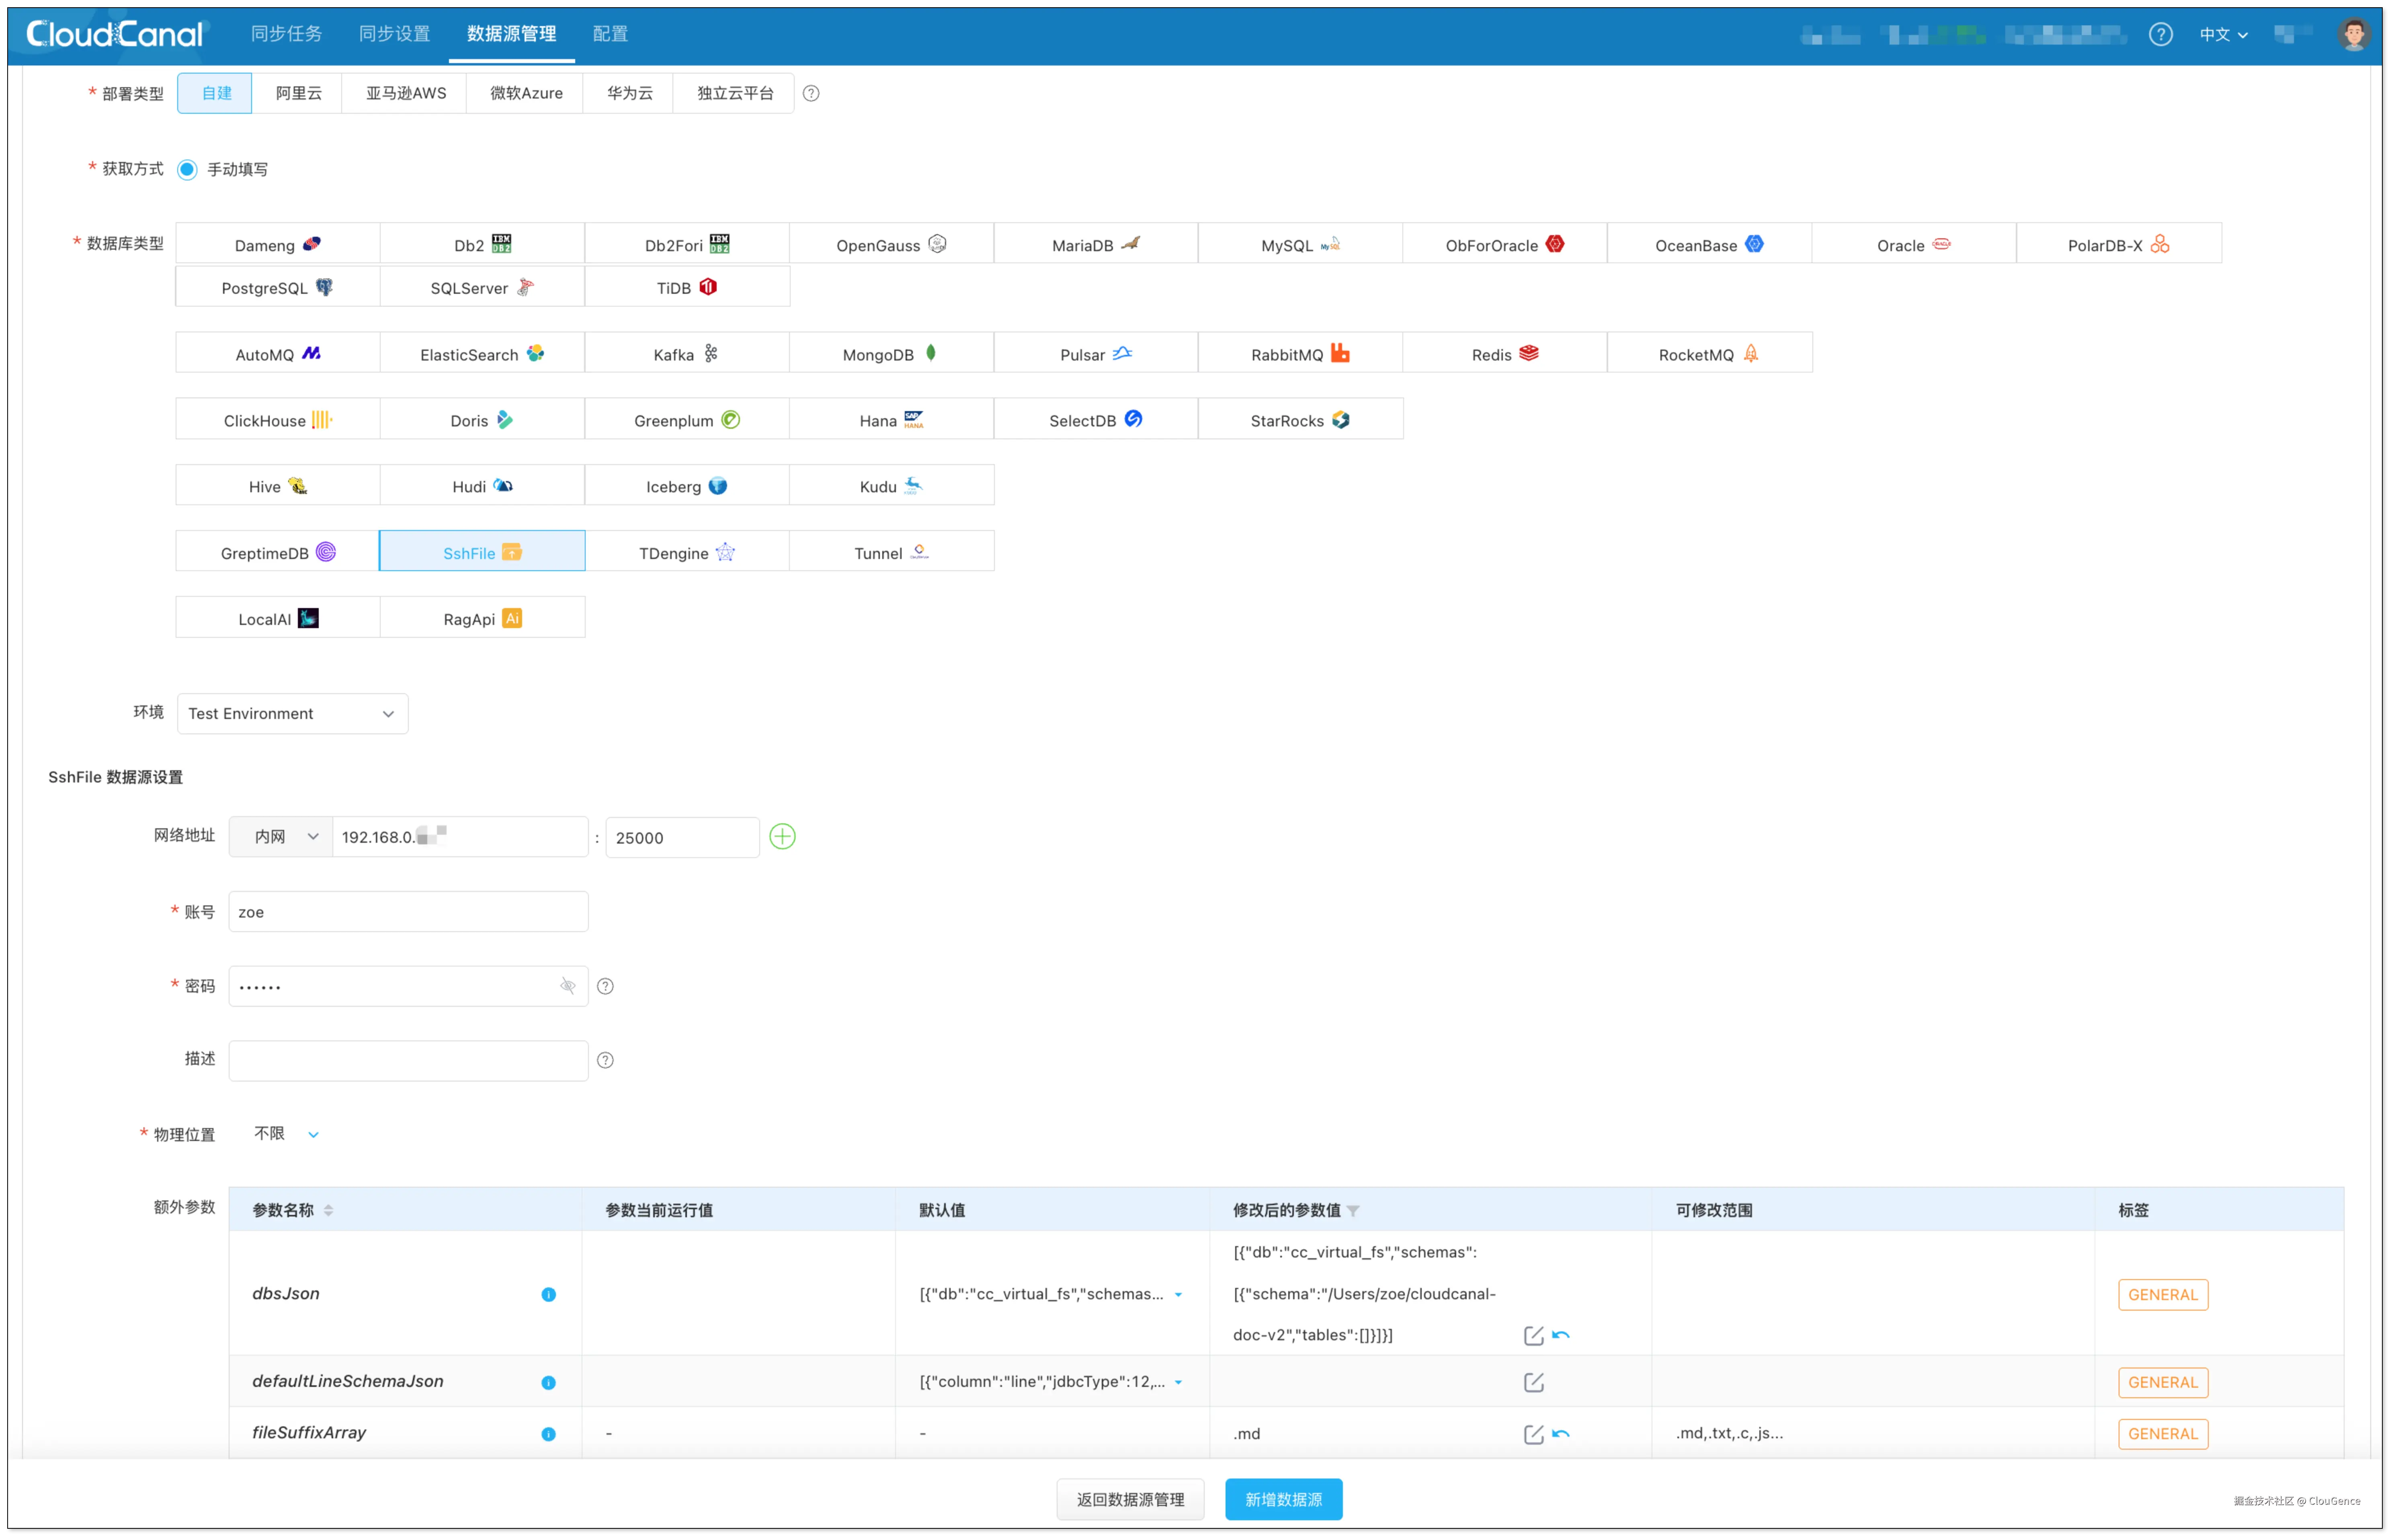This screenshot has width=2394, height=1540.
Task: Revert the fileSuffixArray modified value
Action: tap(1561, 1433)
